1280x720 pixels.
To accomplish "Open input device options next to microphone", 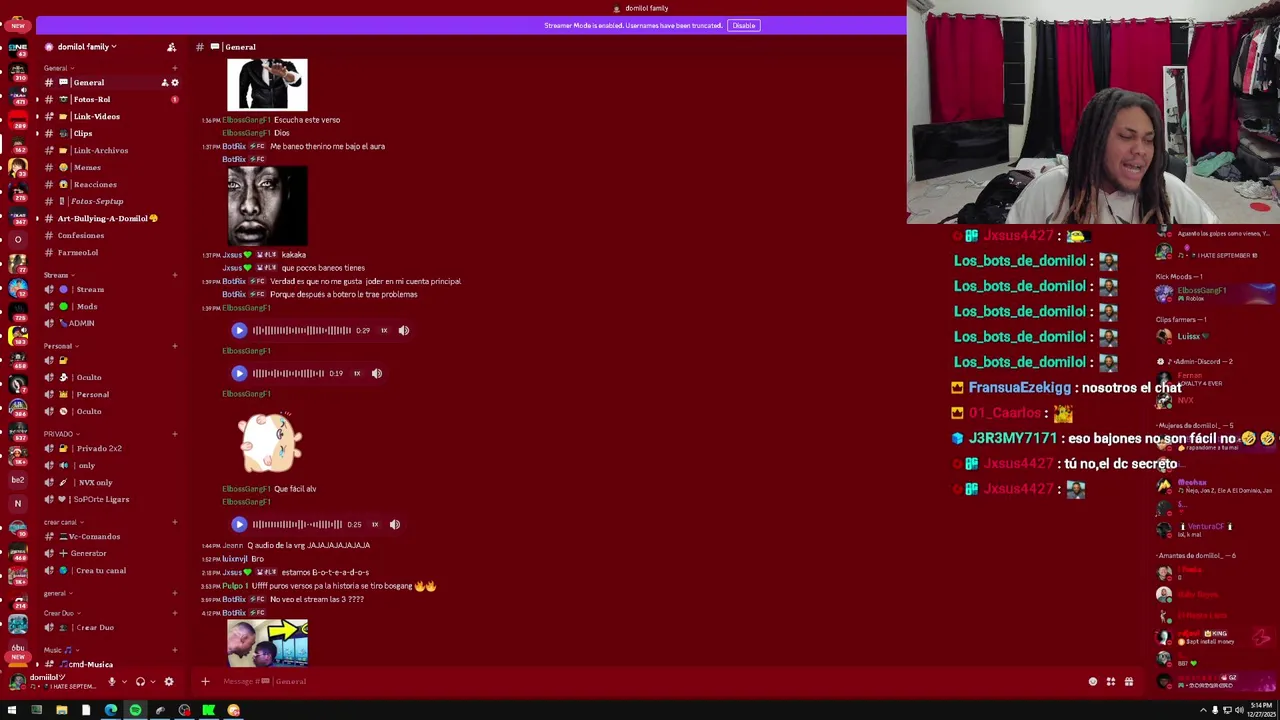I will 124,682.
